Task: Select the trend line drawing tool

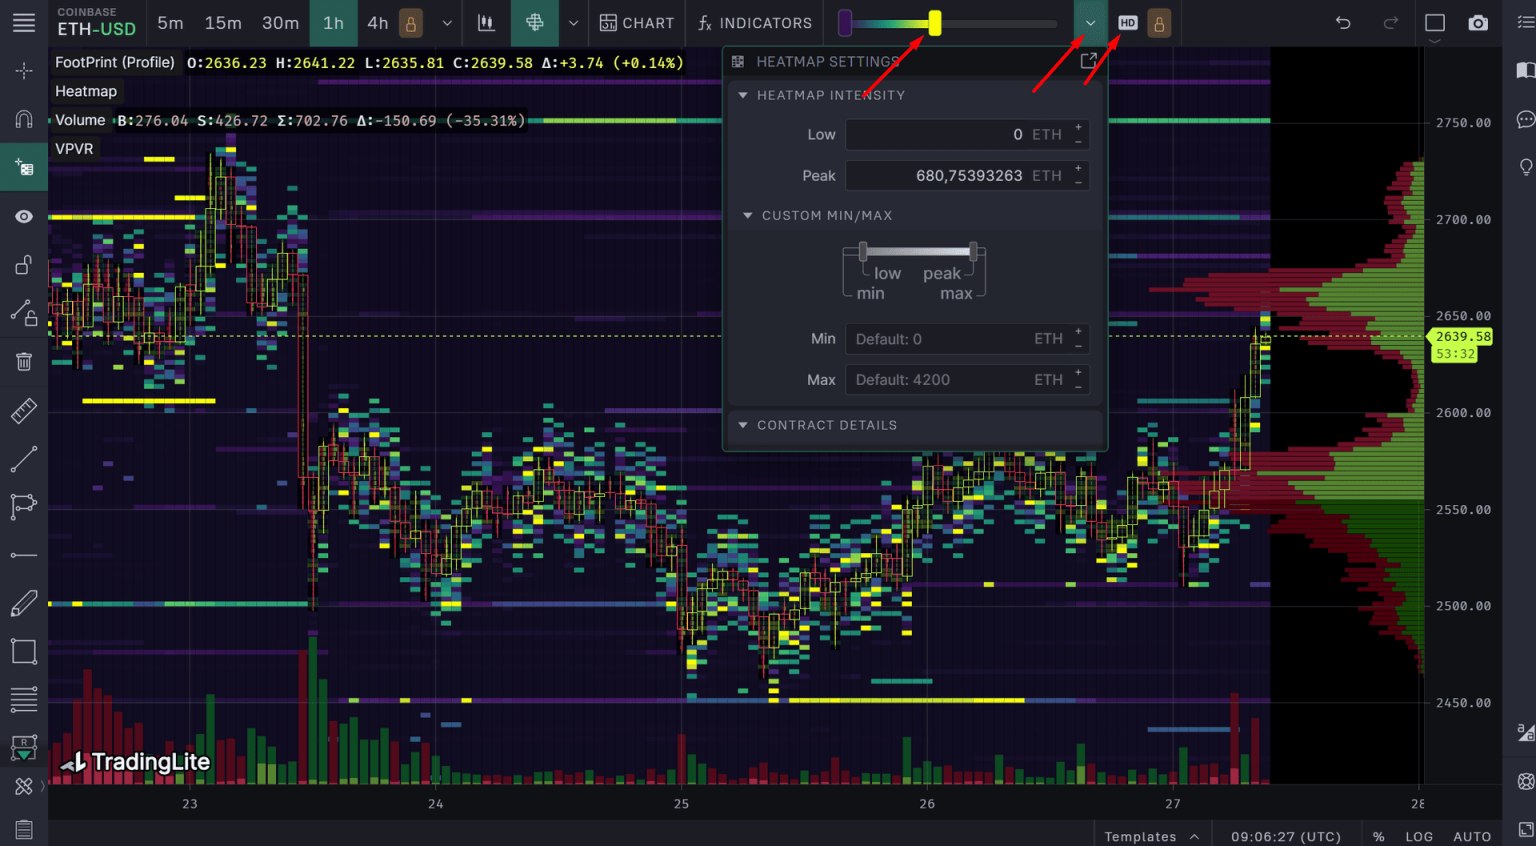Action: pyautogui.click(x=23, y=459)
